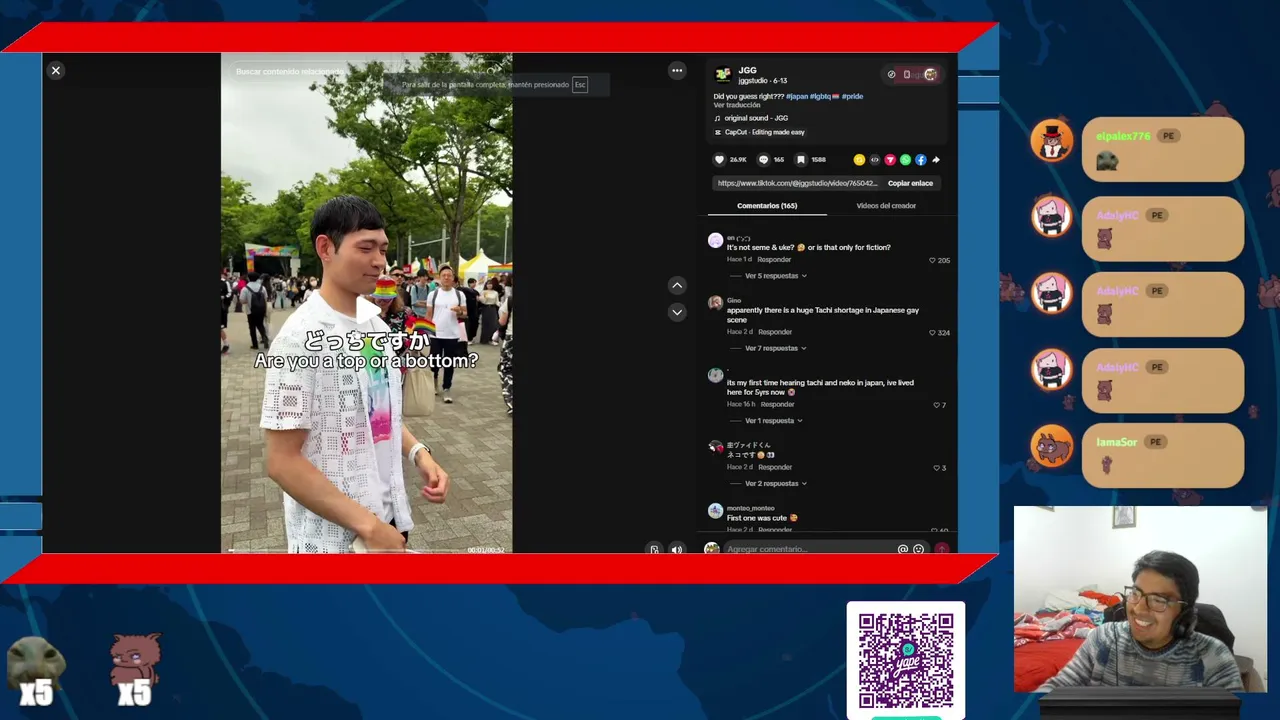1280x720 pixels.
Task: Expand 'Ver 7 respuestas' replies
Action: [776, 348]
